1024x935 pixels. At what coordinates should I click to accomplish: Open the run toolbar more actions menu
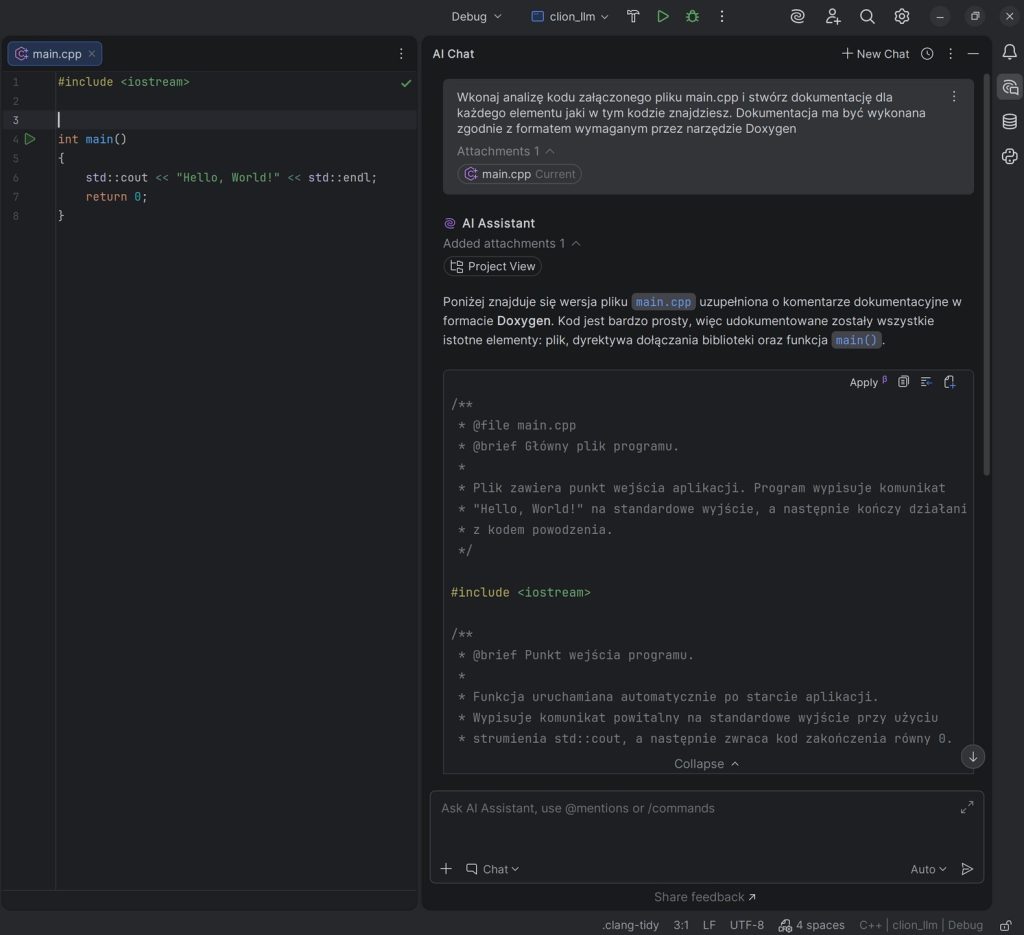click(x=722, y=16)
